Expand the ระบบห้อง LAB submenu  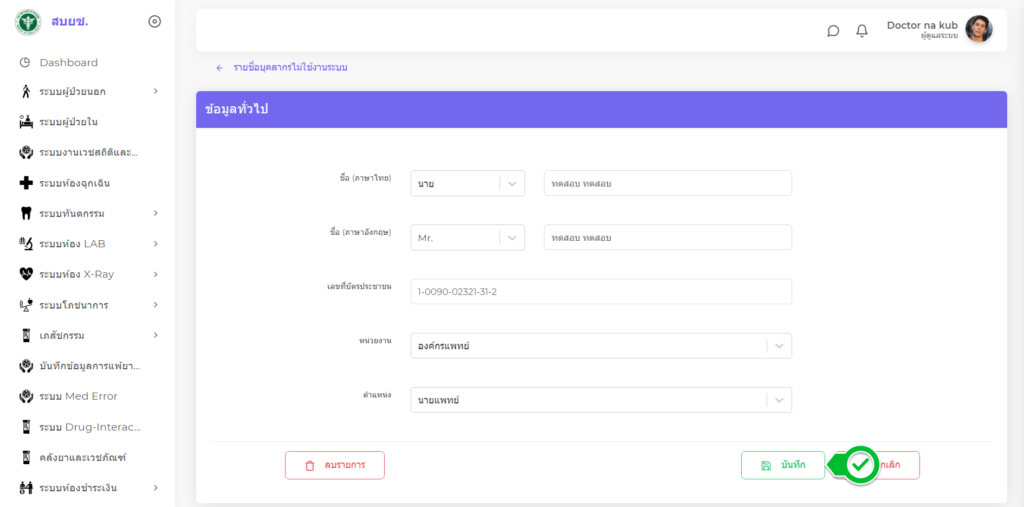coord(156,244)
